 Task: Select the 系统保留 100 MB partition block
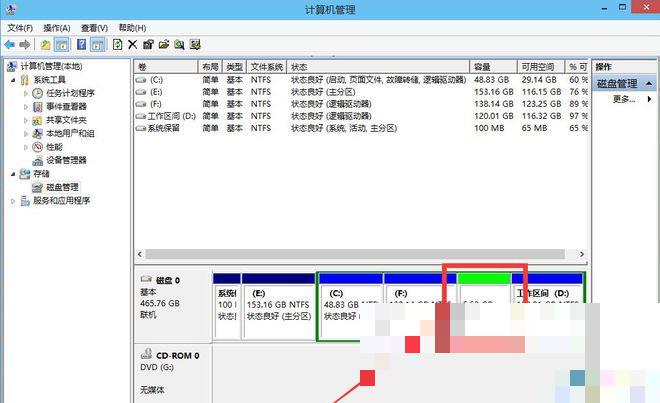pos(226,306)
